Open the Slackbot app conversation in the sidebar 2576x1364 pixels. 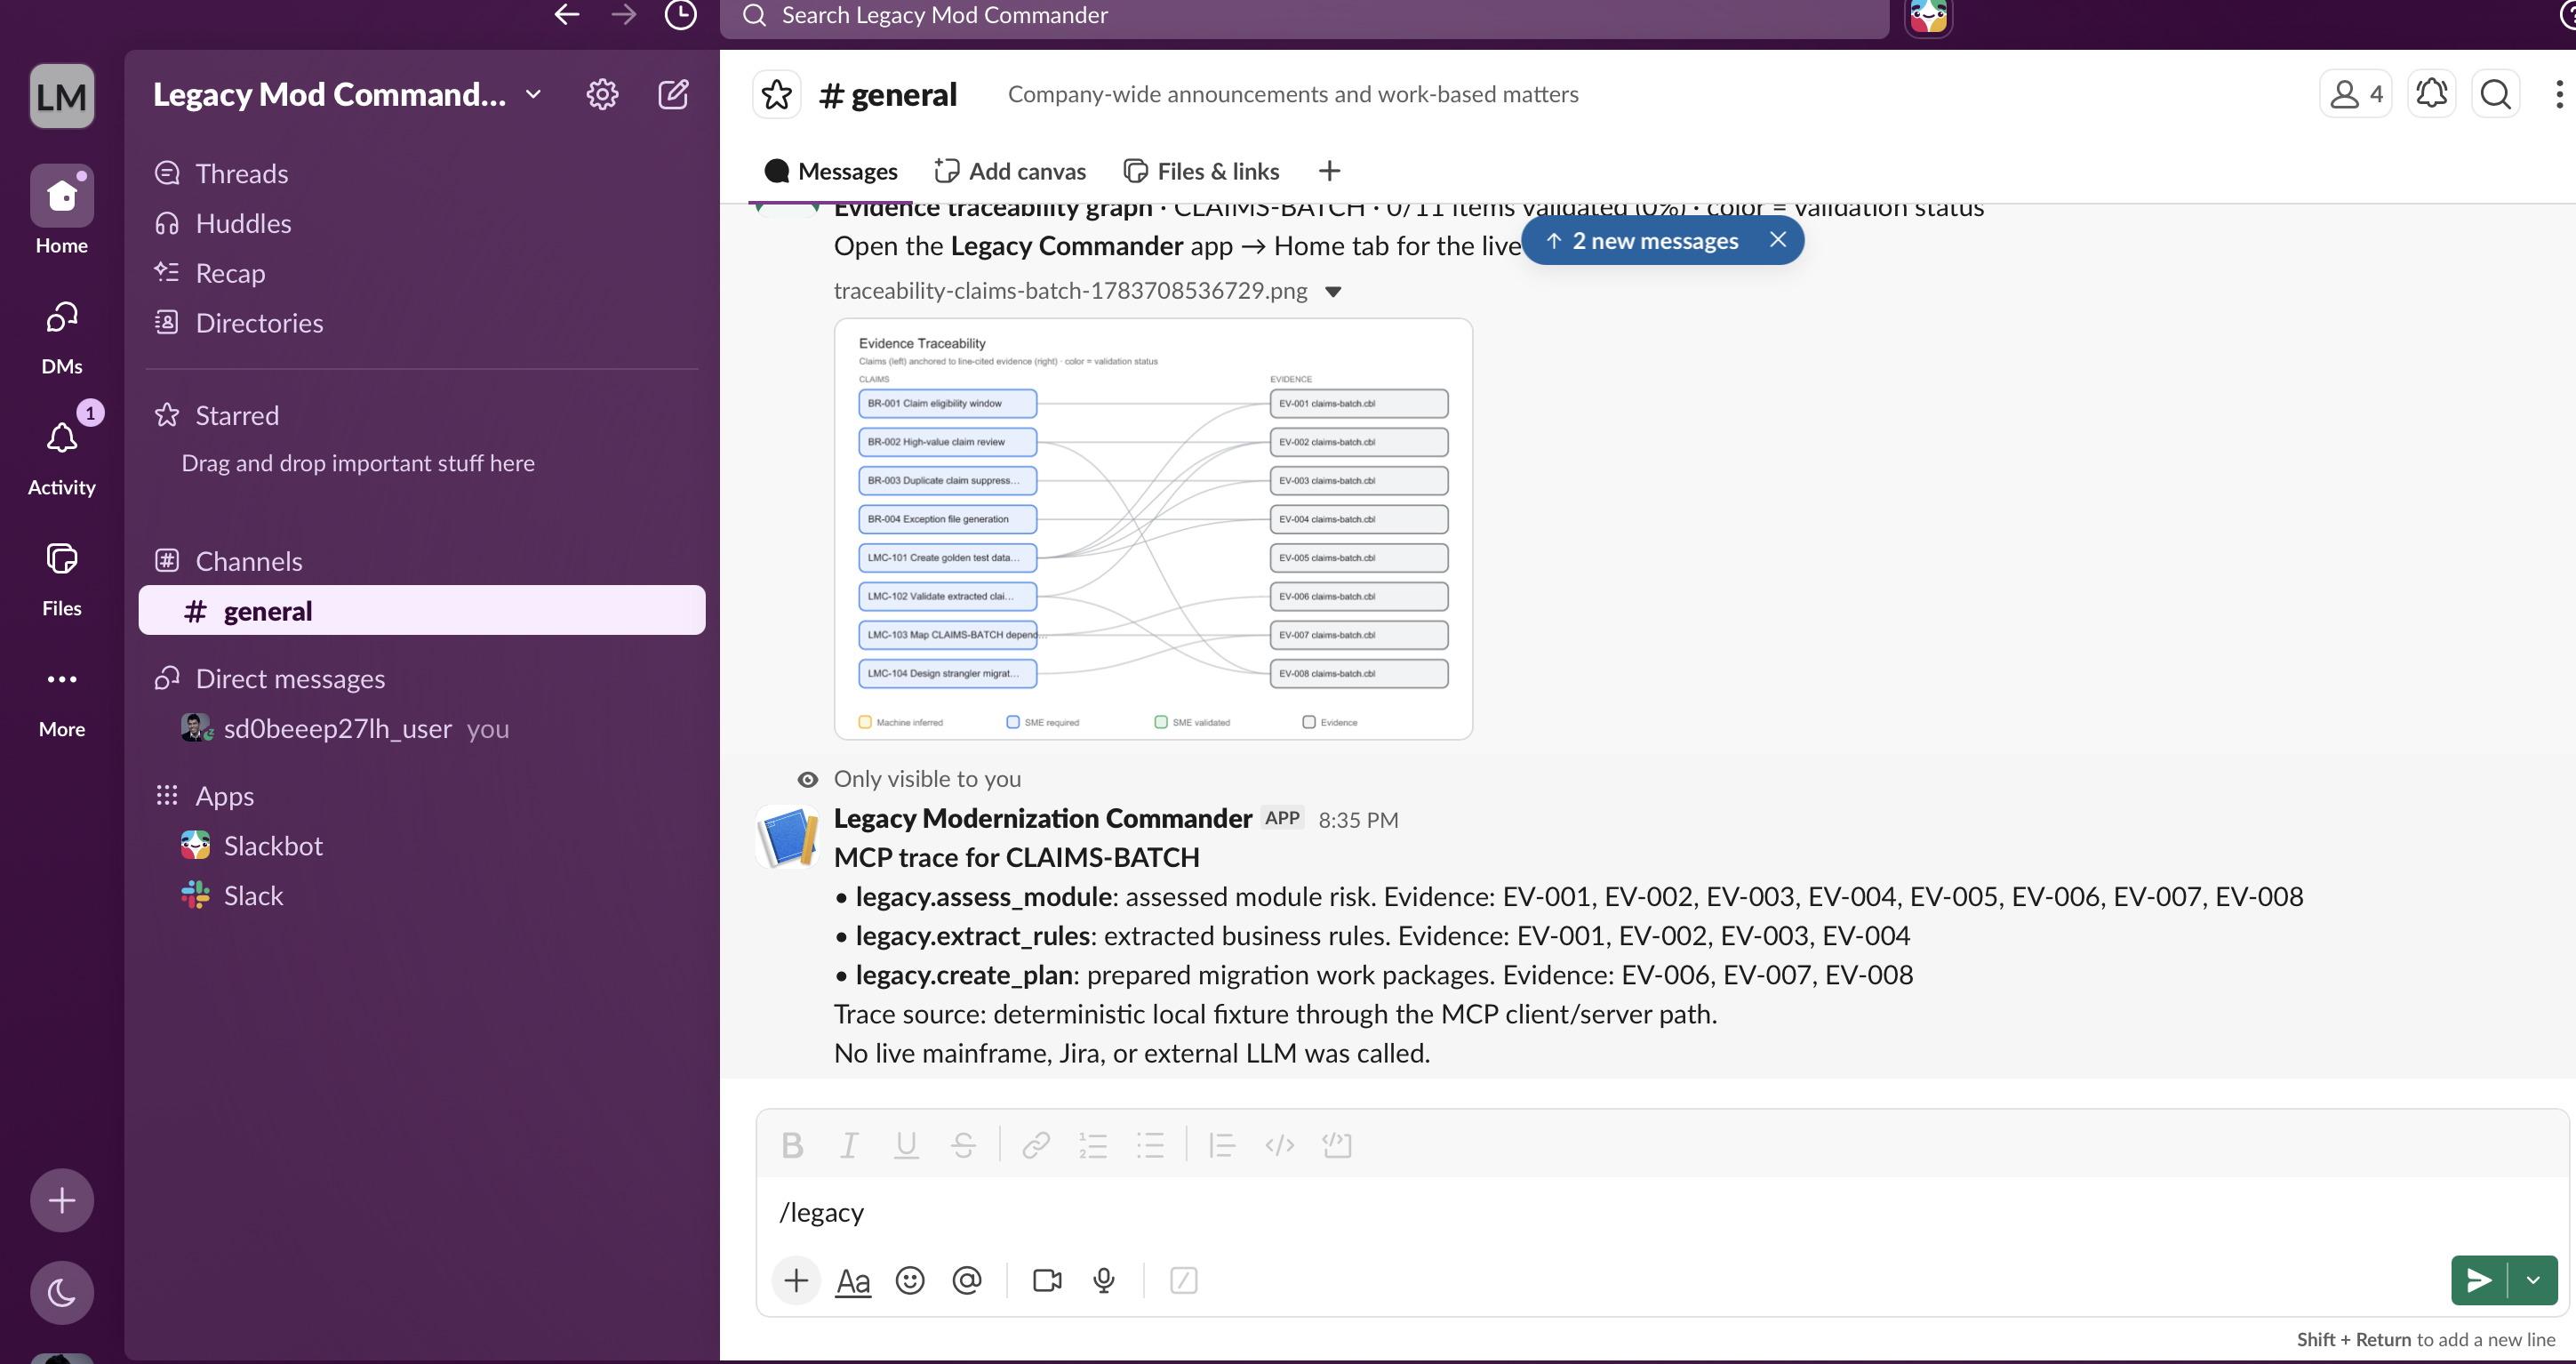(422, 845)
